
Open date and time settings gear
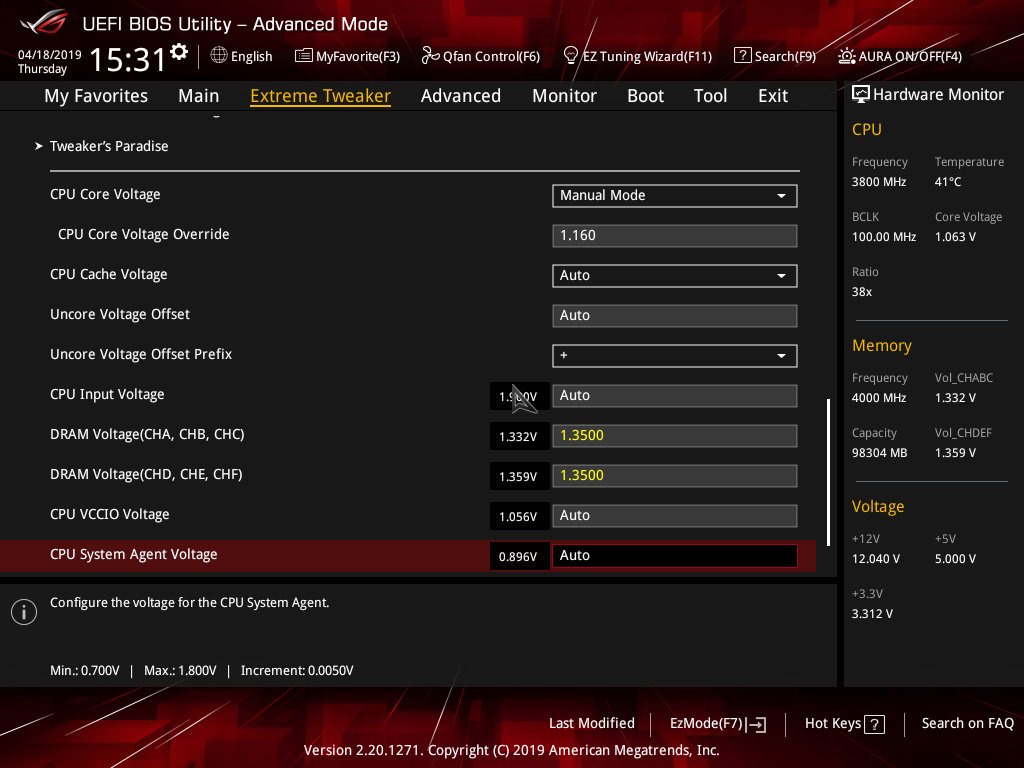179,52
